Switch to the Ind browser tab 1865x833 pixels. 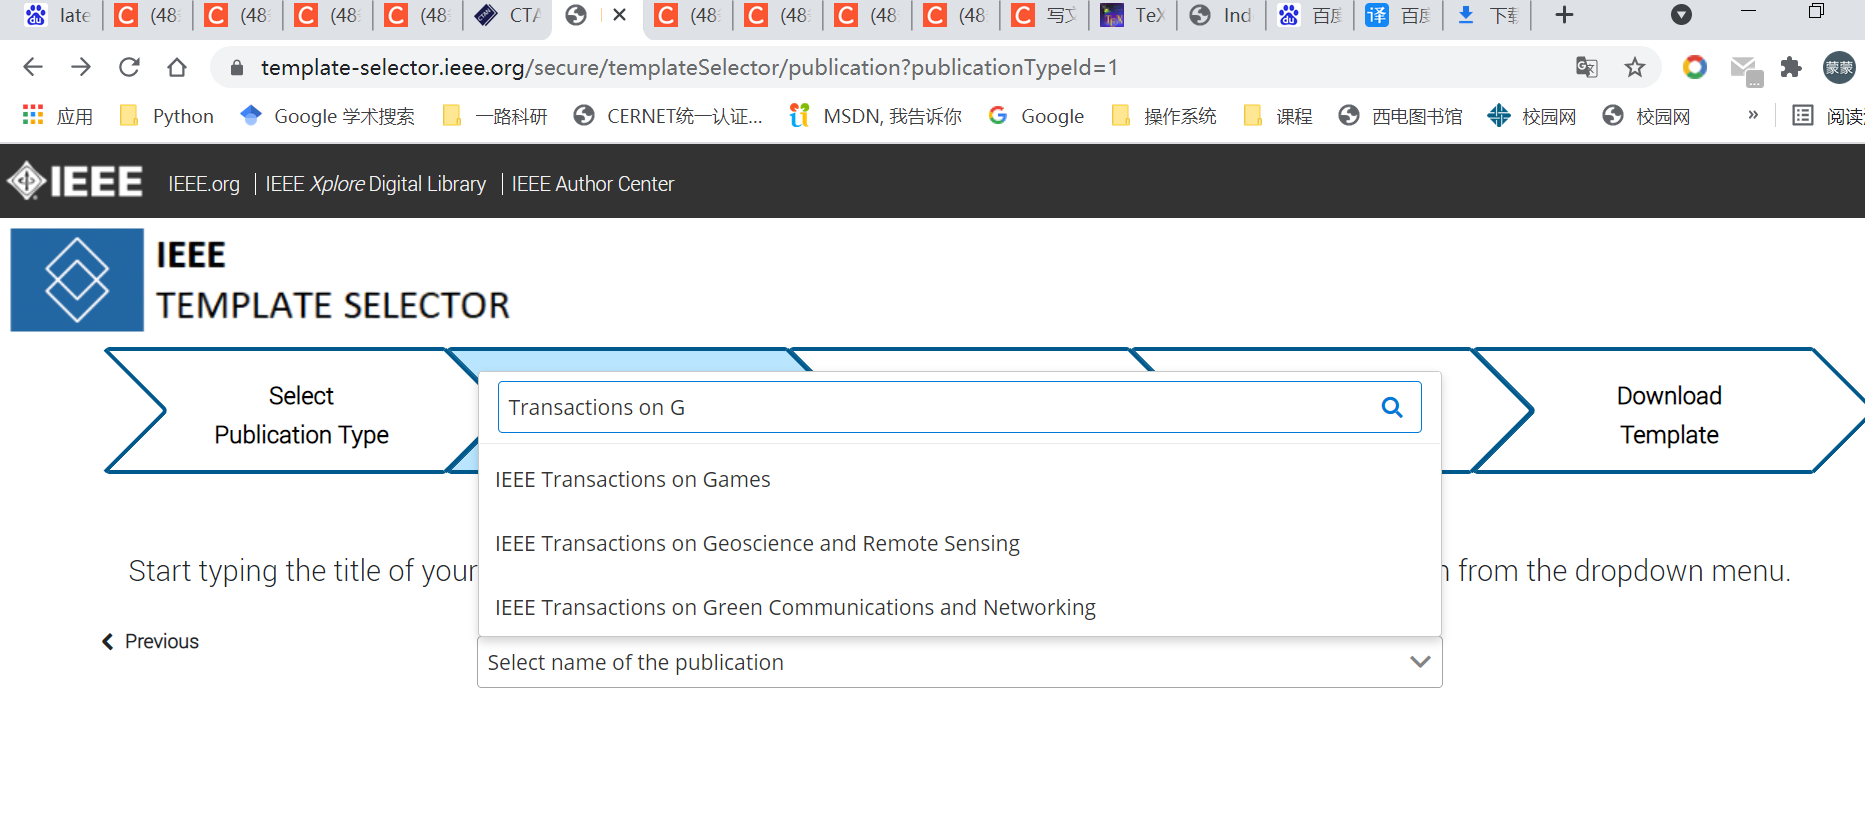click(1222, 15)
